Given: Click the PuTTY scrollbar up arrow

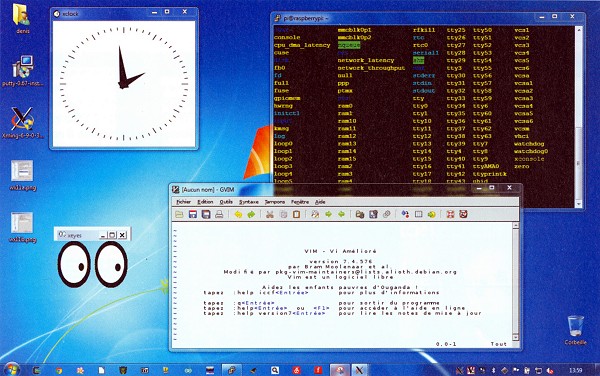Looking at the screenshot, I should (578, 29).
